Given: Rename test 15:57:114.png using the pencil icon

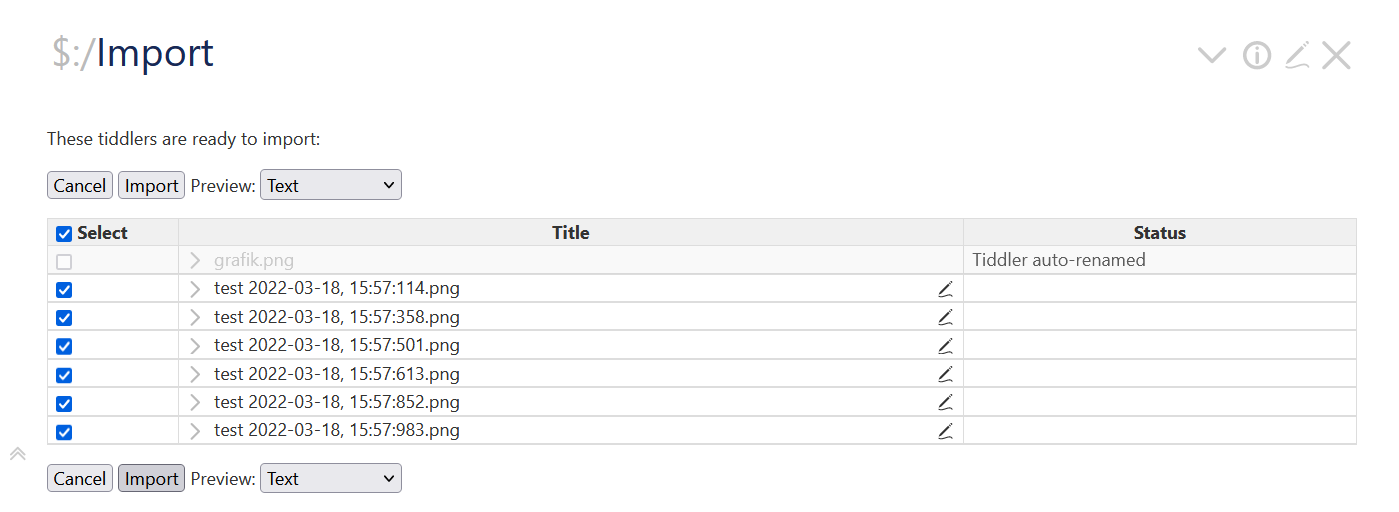Looking at the screenshot, I should coord(945,289).
